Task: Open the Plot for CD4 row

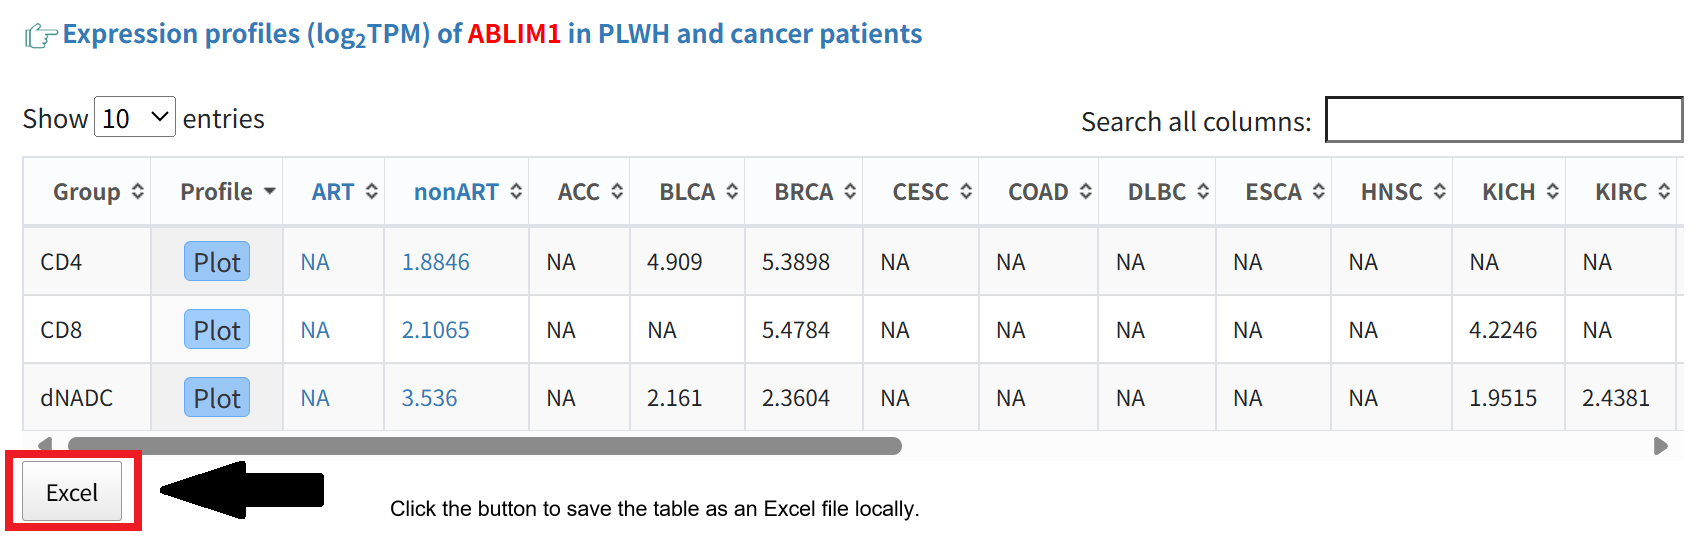Action: coord(217,262)
